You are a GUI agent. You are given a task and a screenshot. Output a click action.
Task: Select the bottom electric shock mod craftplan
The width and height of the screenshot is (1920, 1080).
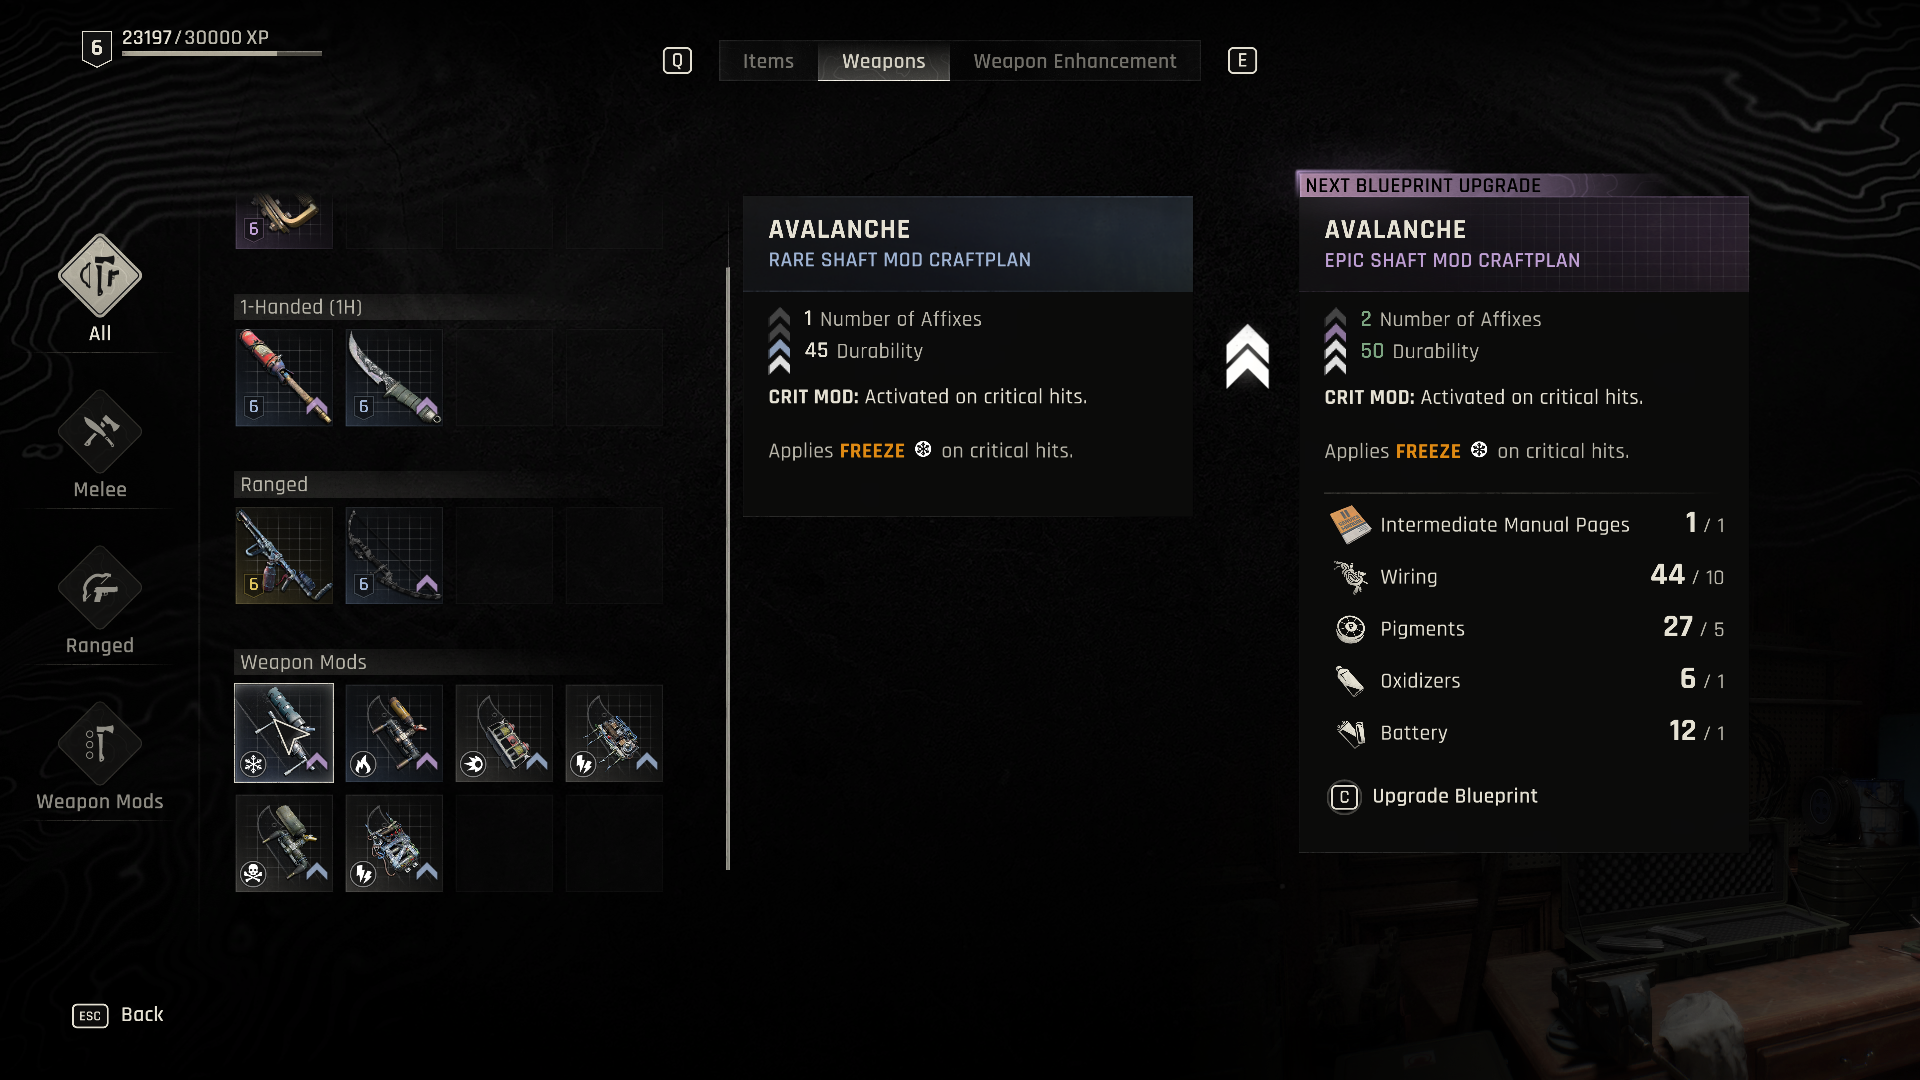coord(394,843)
